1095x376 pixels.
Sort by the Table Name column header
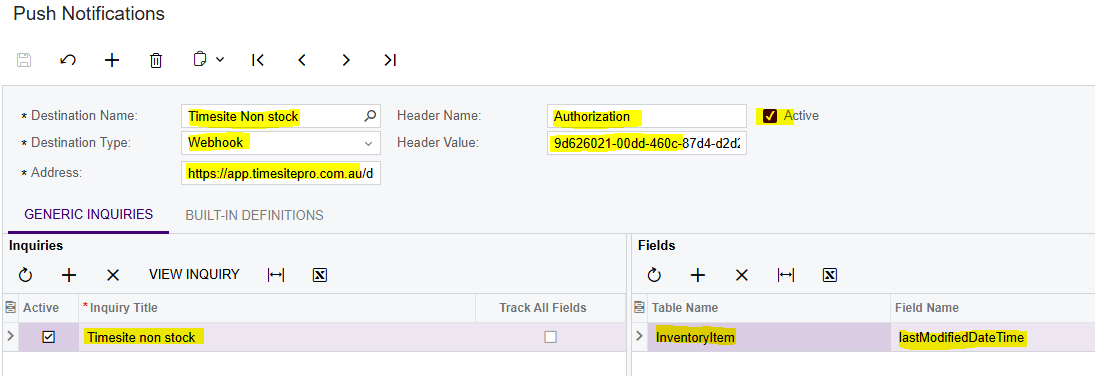(769, 308)
